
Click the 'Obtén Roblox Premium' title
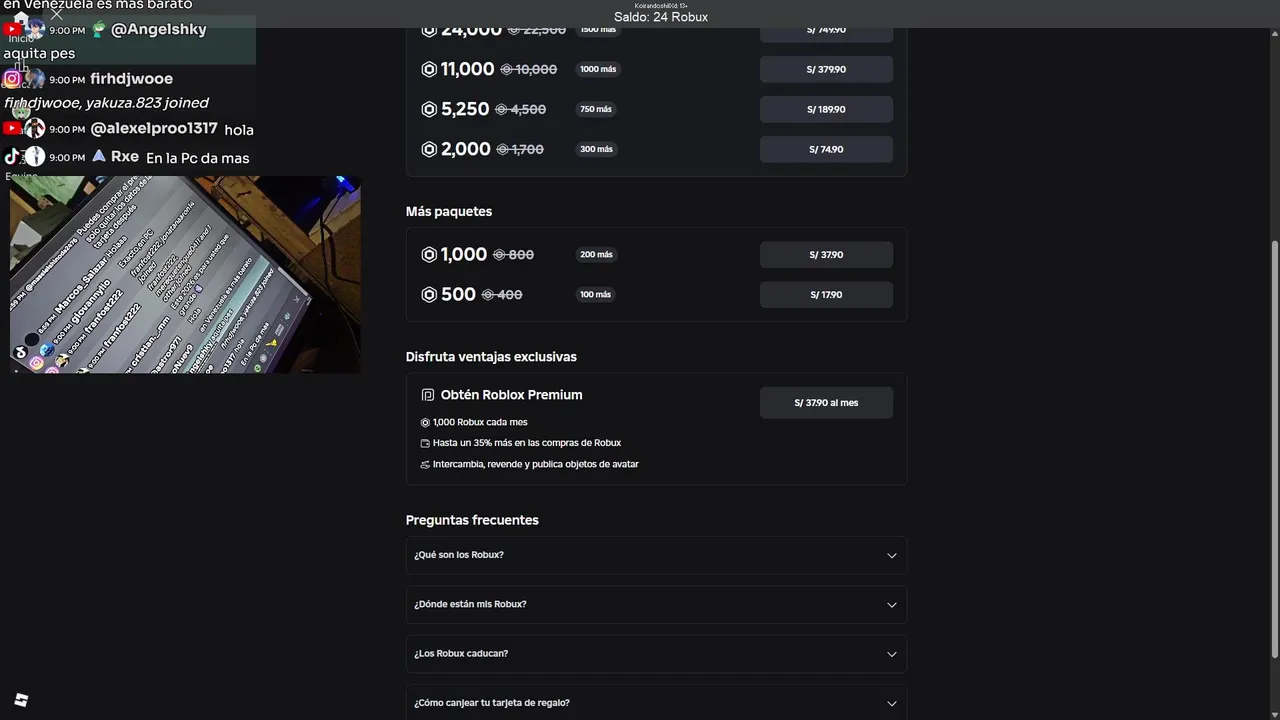511,395
